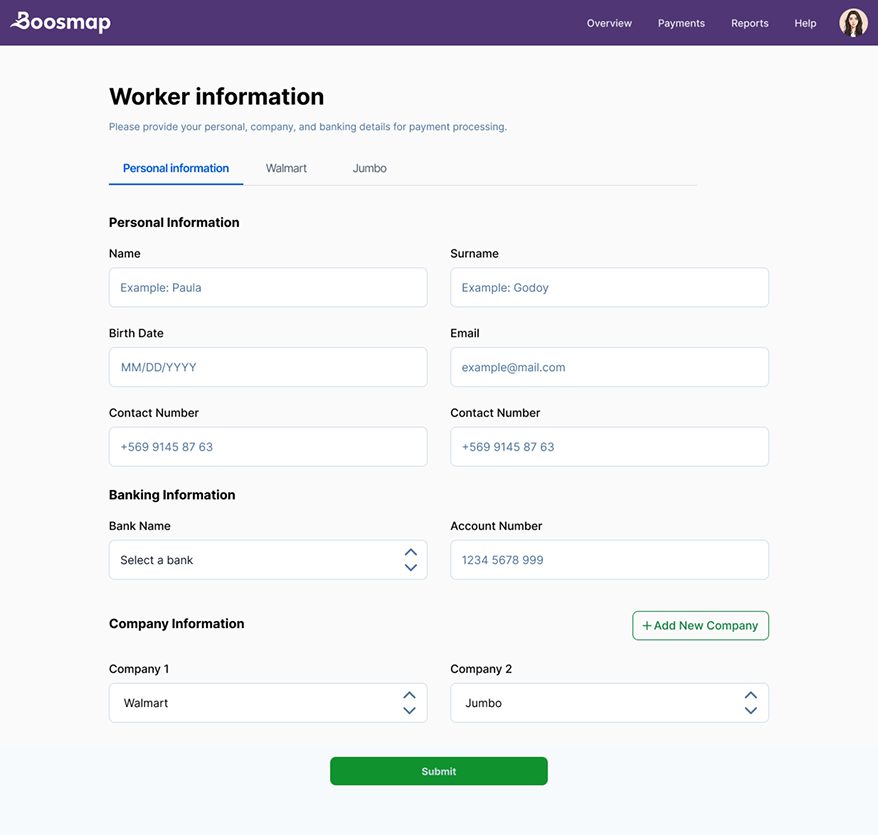Click the 'Personal Information' section heading

[x=174, y=222]
